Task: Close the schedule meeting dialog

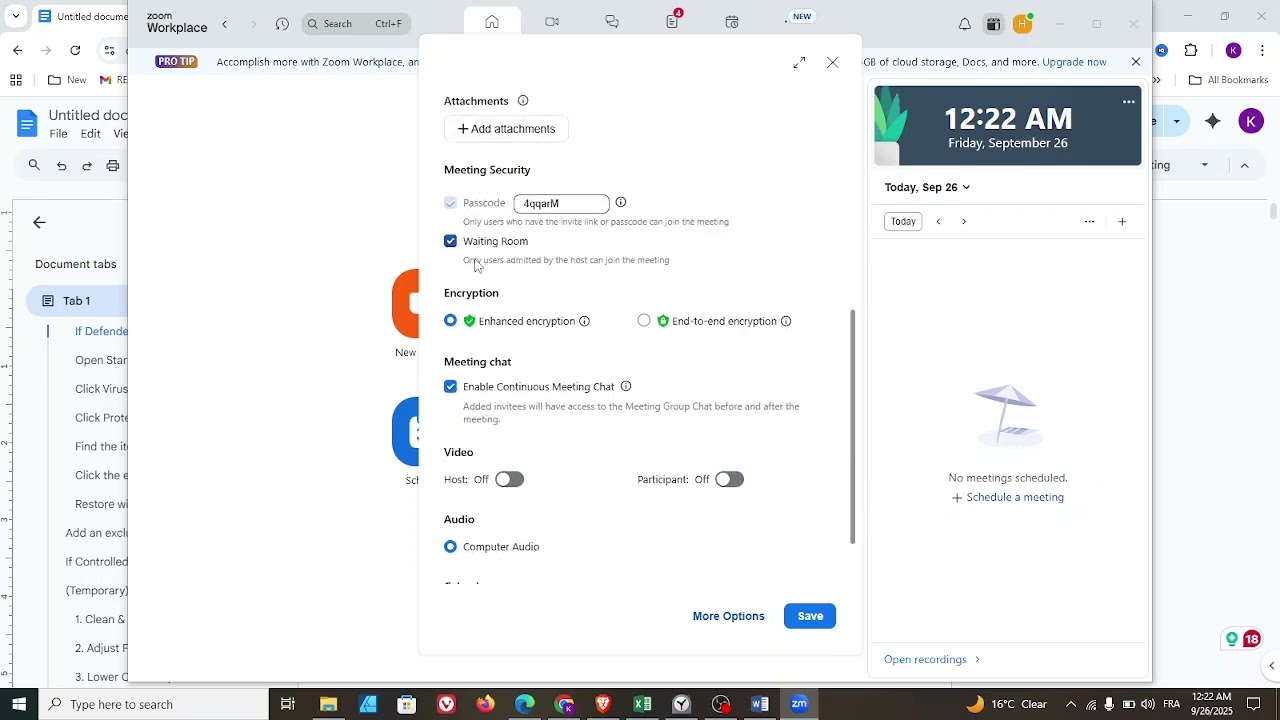Action: [833, 63]
